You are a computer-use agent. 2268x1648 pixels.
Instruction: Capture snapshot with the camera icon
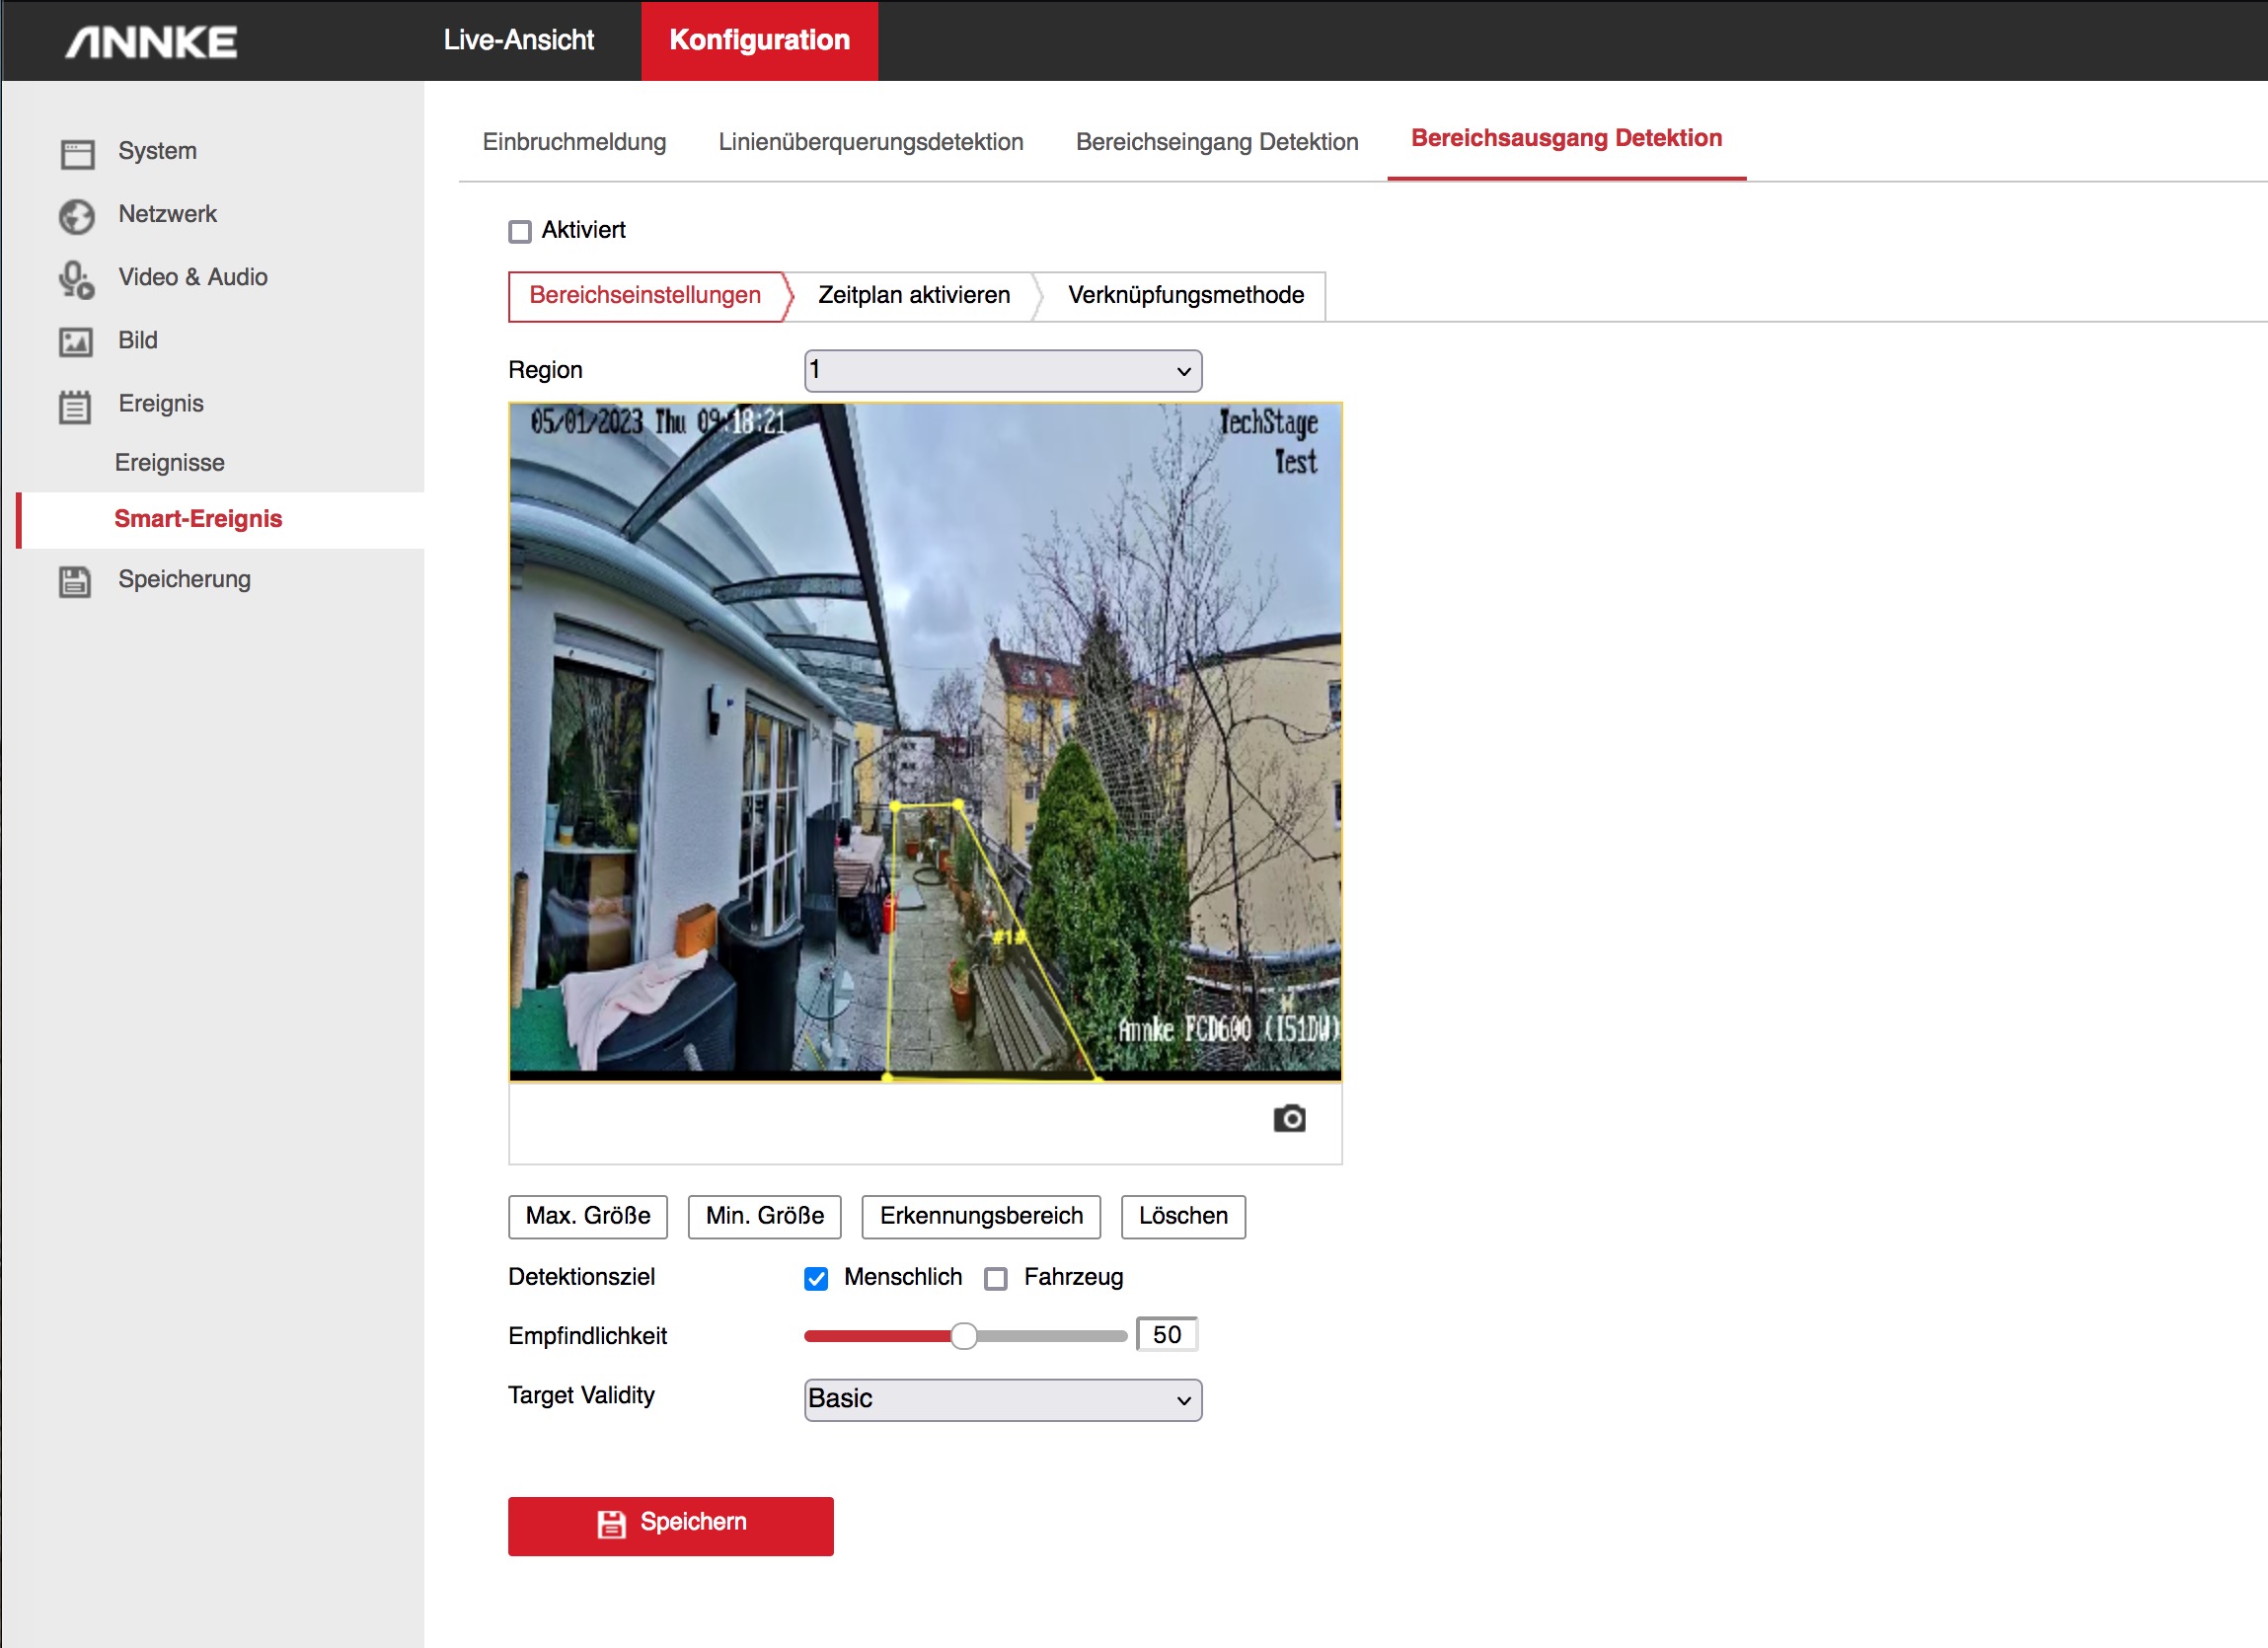(1289, 1118)
